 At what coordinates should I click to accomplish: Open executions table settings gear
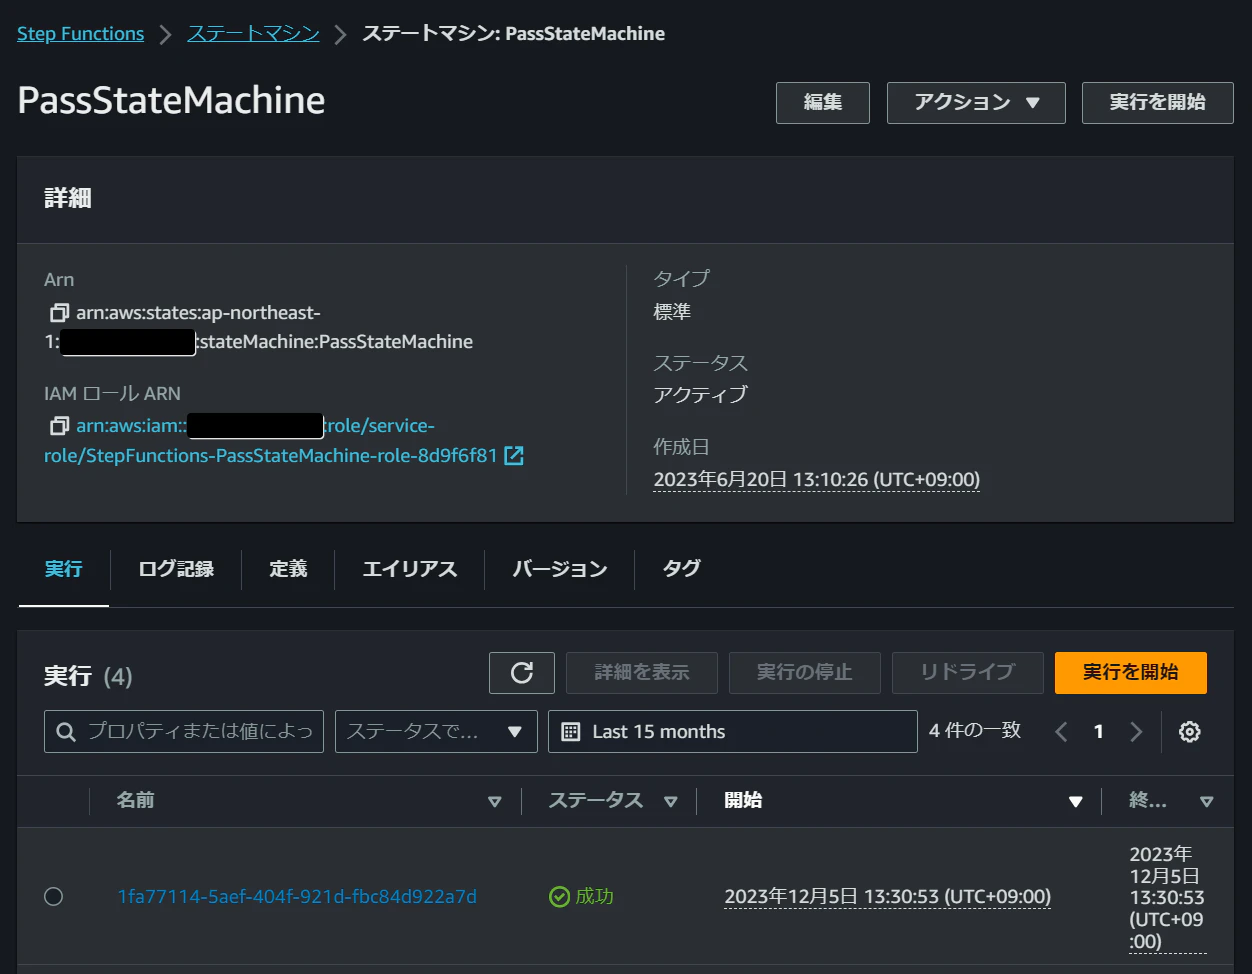pyautogui.click(x=1189, y=732)
